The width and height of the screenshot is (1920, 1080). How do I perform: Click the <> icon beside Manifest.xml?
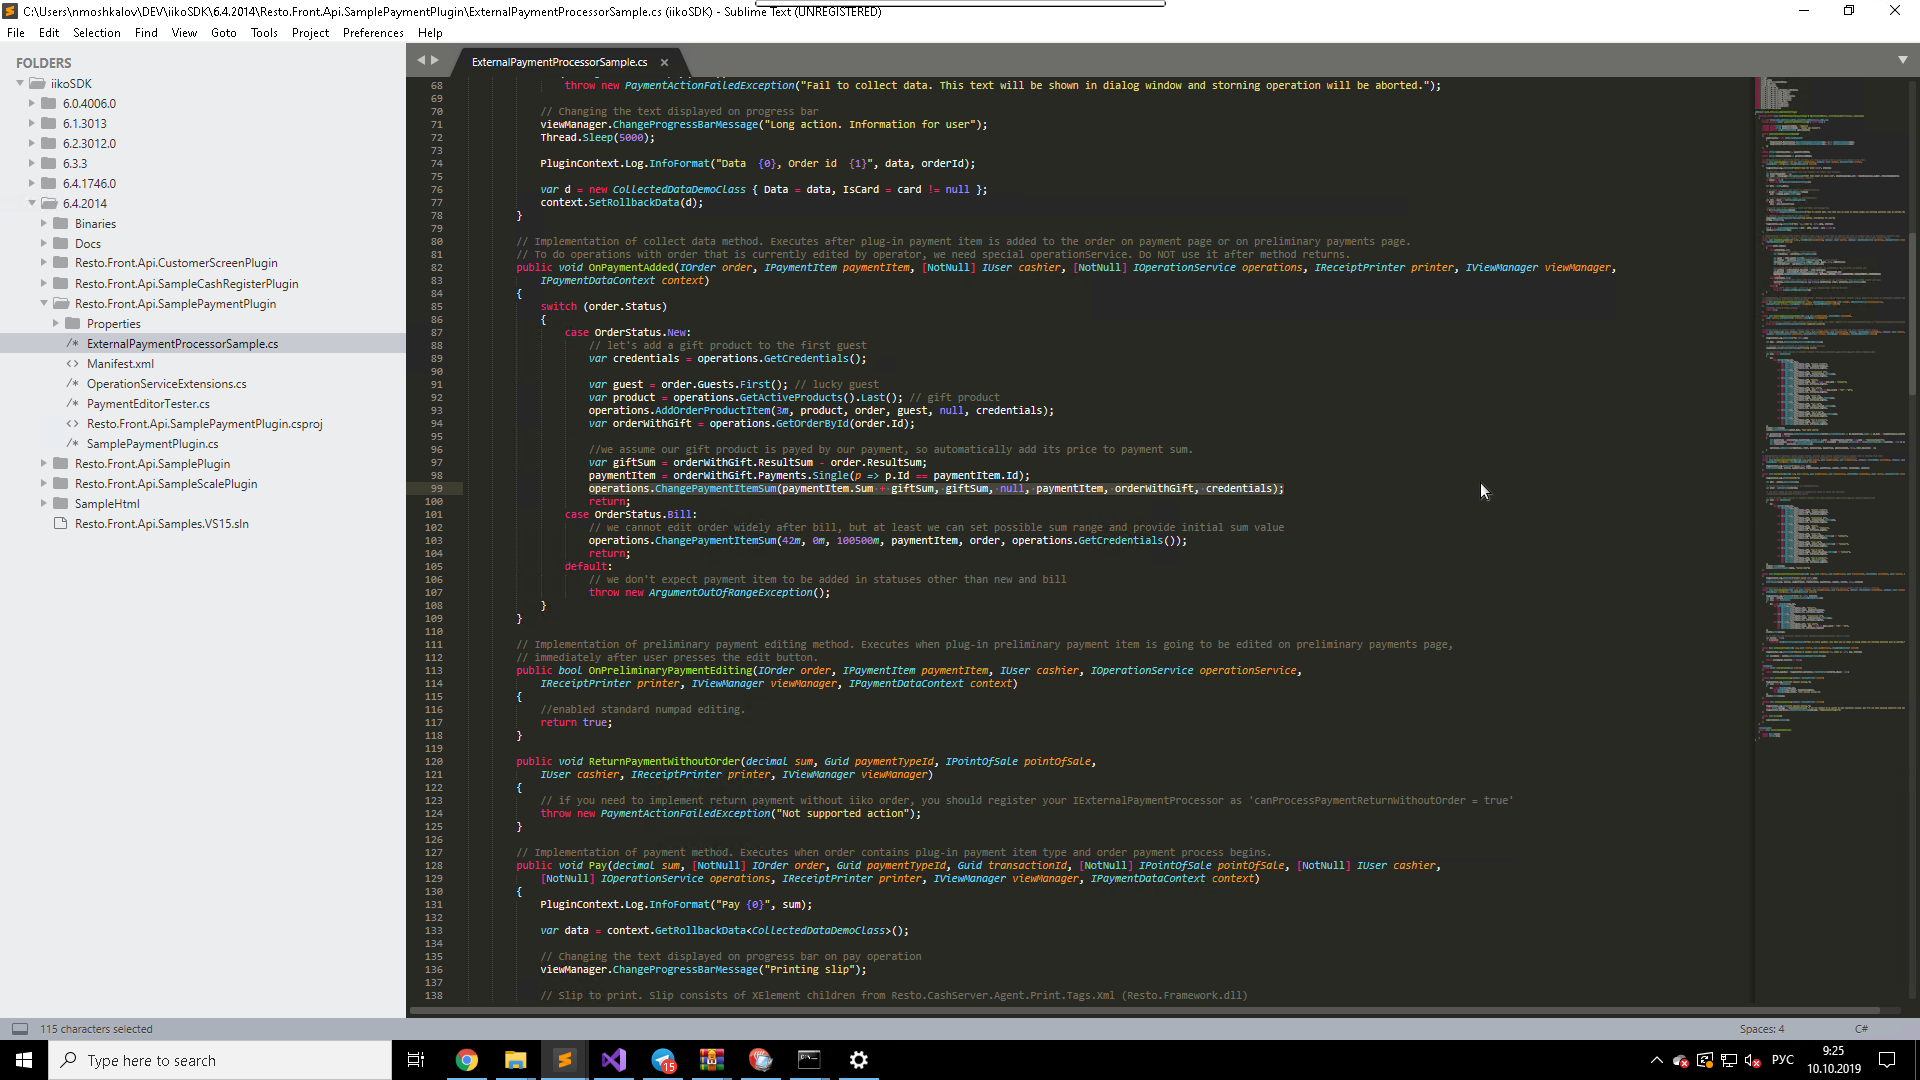click(73, 363)
